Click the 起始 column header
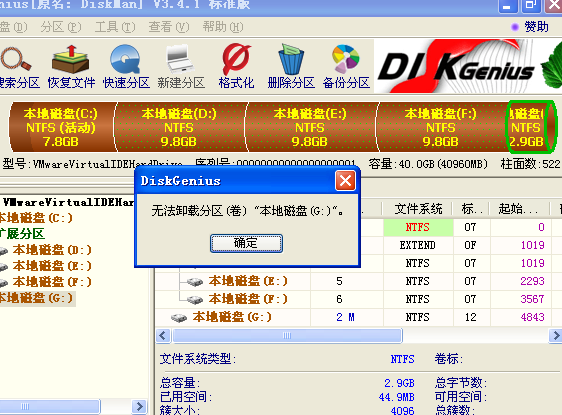Image resolution: width=562 pixels, height=415 pixels. pos(518,209)
